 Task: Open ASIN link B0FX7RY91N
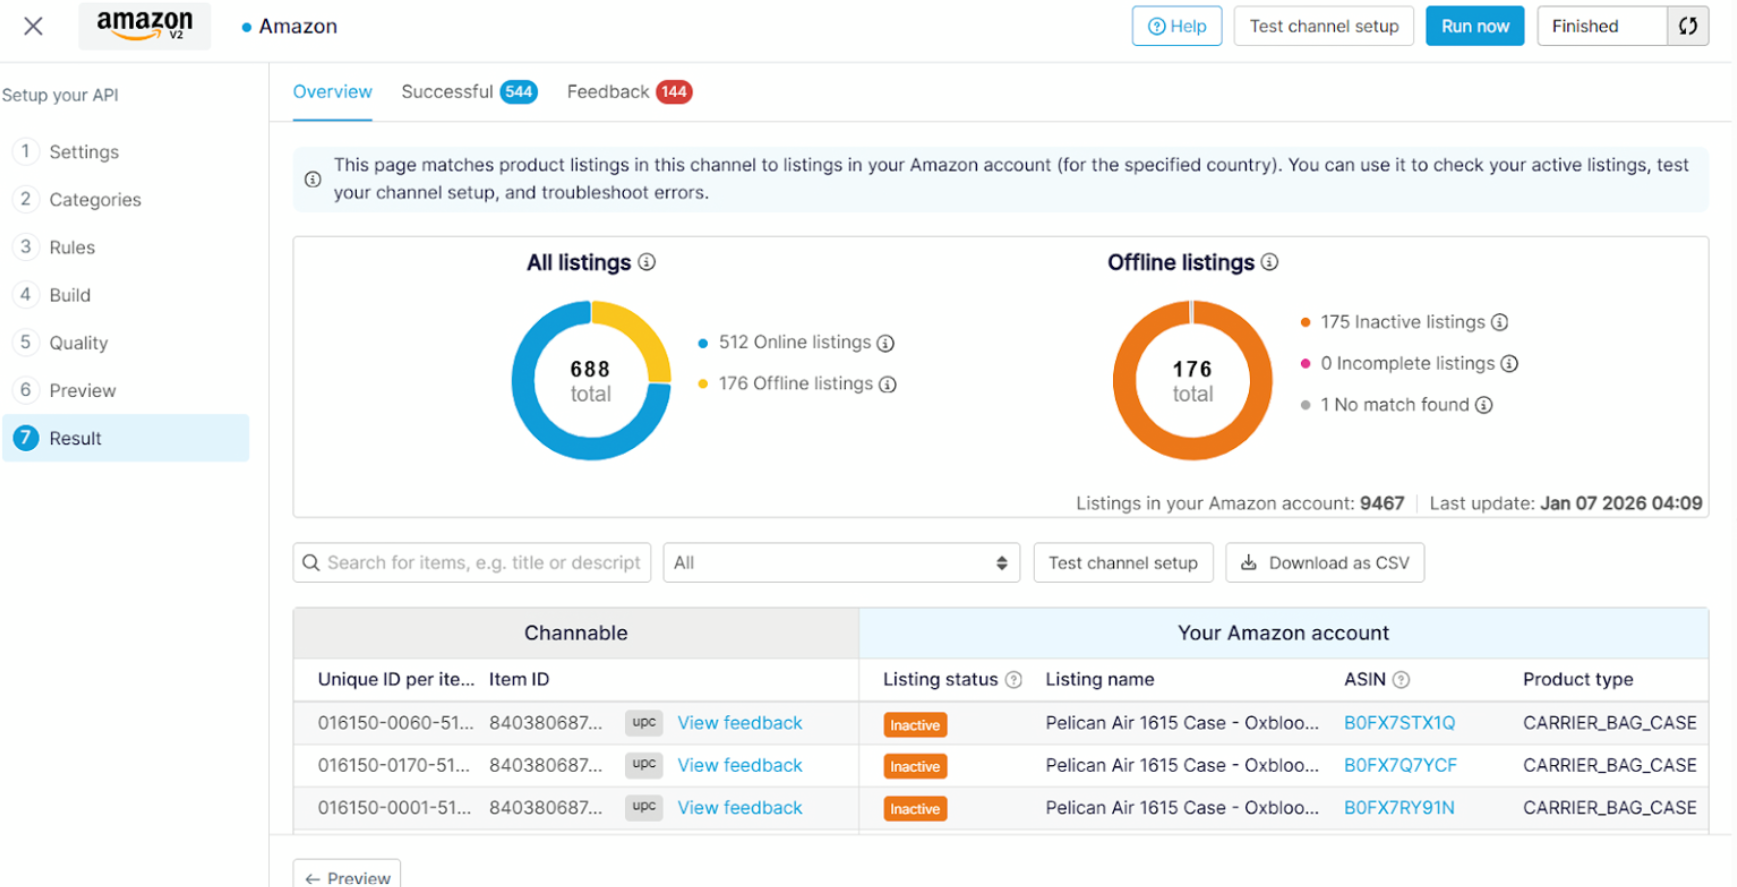1399,808
